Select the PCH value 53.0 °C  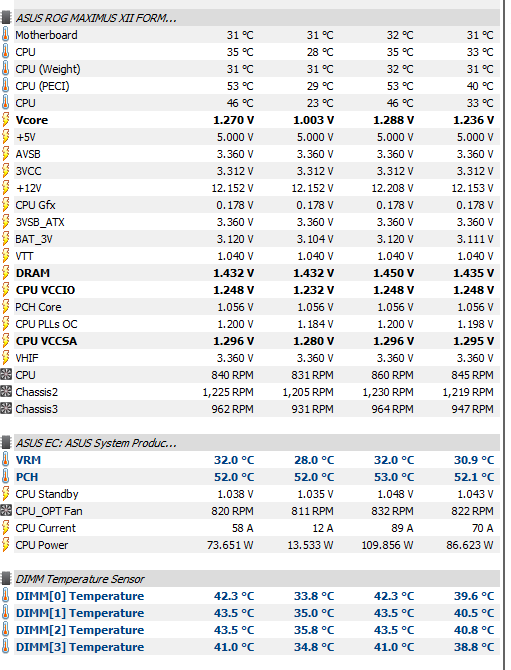[394, 477]
